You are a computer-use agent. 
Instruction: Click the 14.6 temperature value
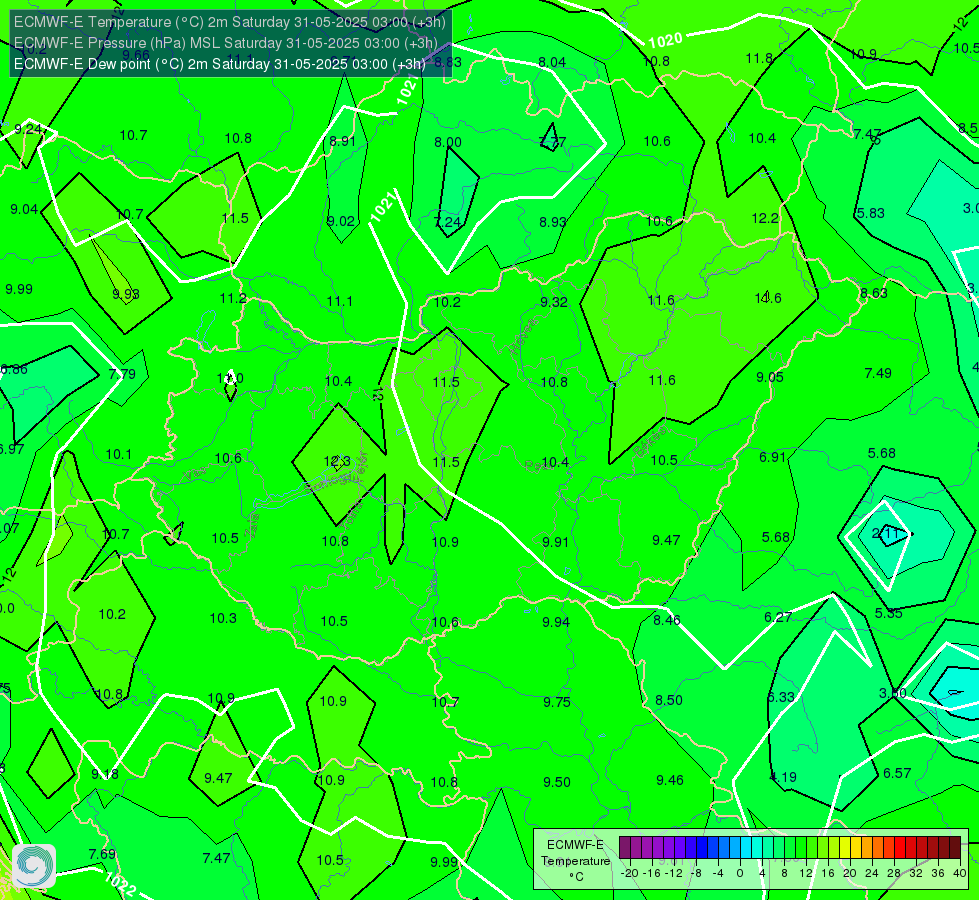768,298
